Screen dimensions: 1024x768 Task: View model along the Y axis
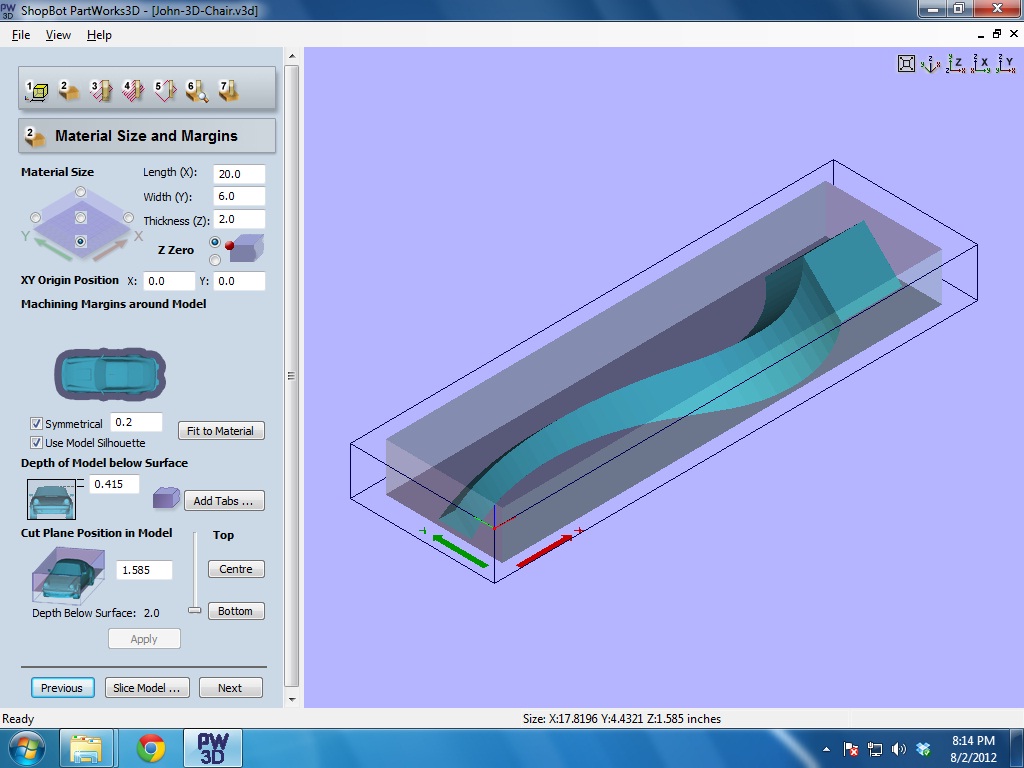(1005, 63)
